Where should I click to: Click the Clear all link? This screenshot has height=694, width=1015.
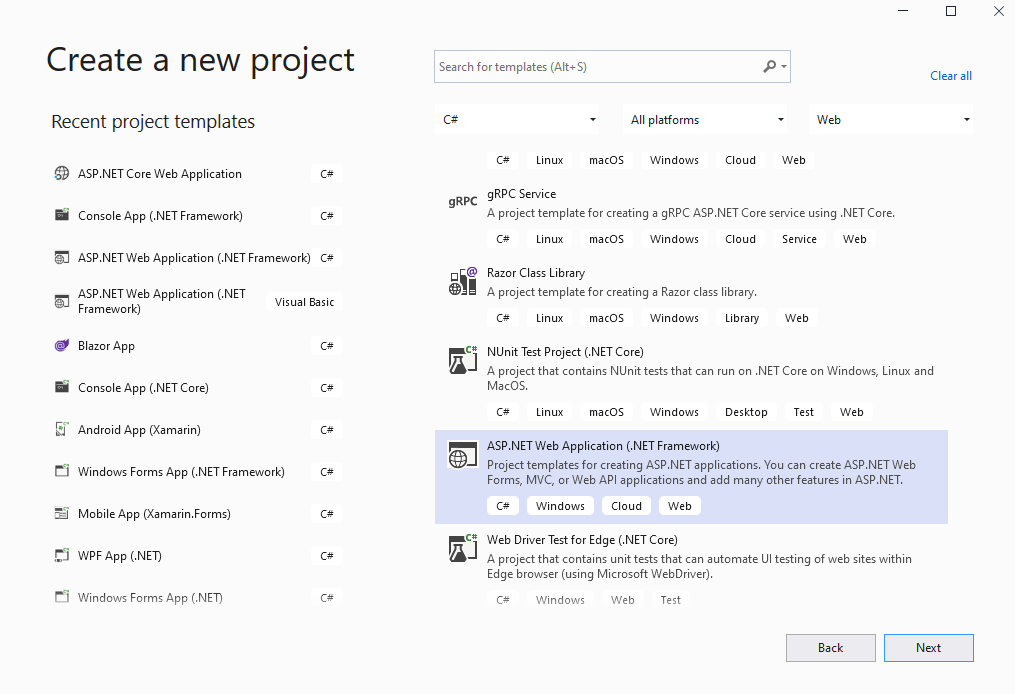[950, 75]
